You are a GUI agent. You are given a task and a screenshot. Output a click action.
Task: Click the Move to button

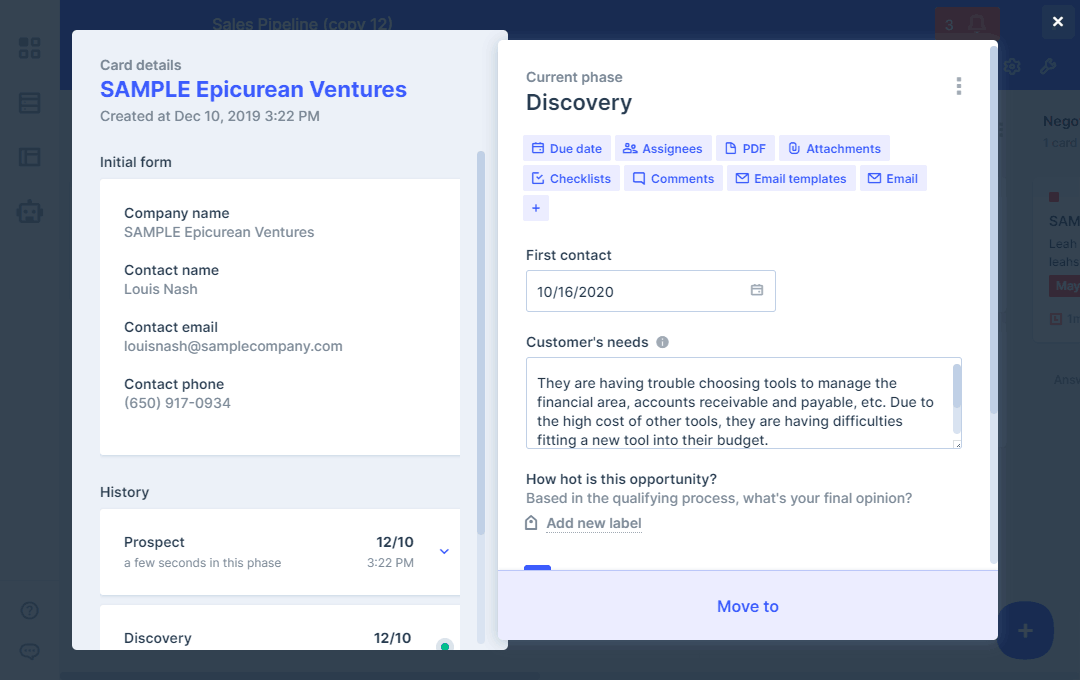747,606
